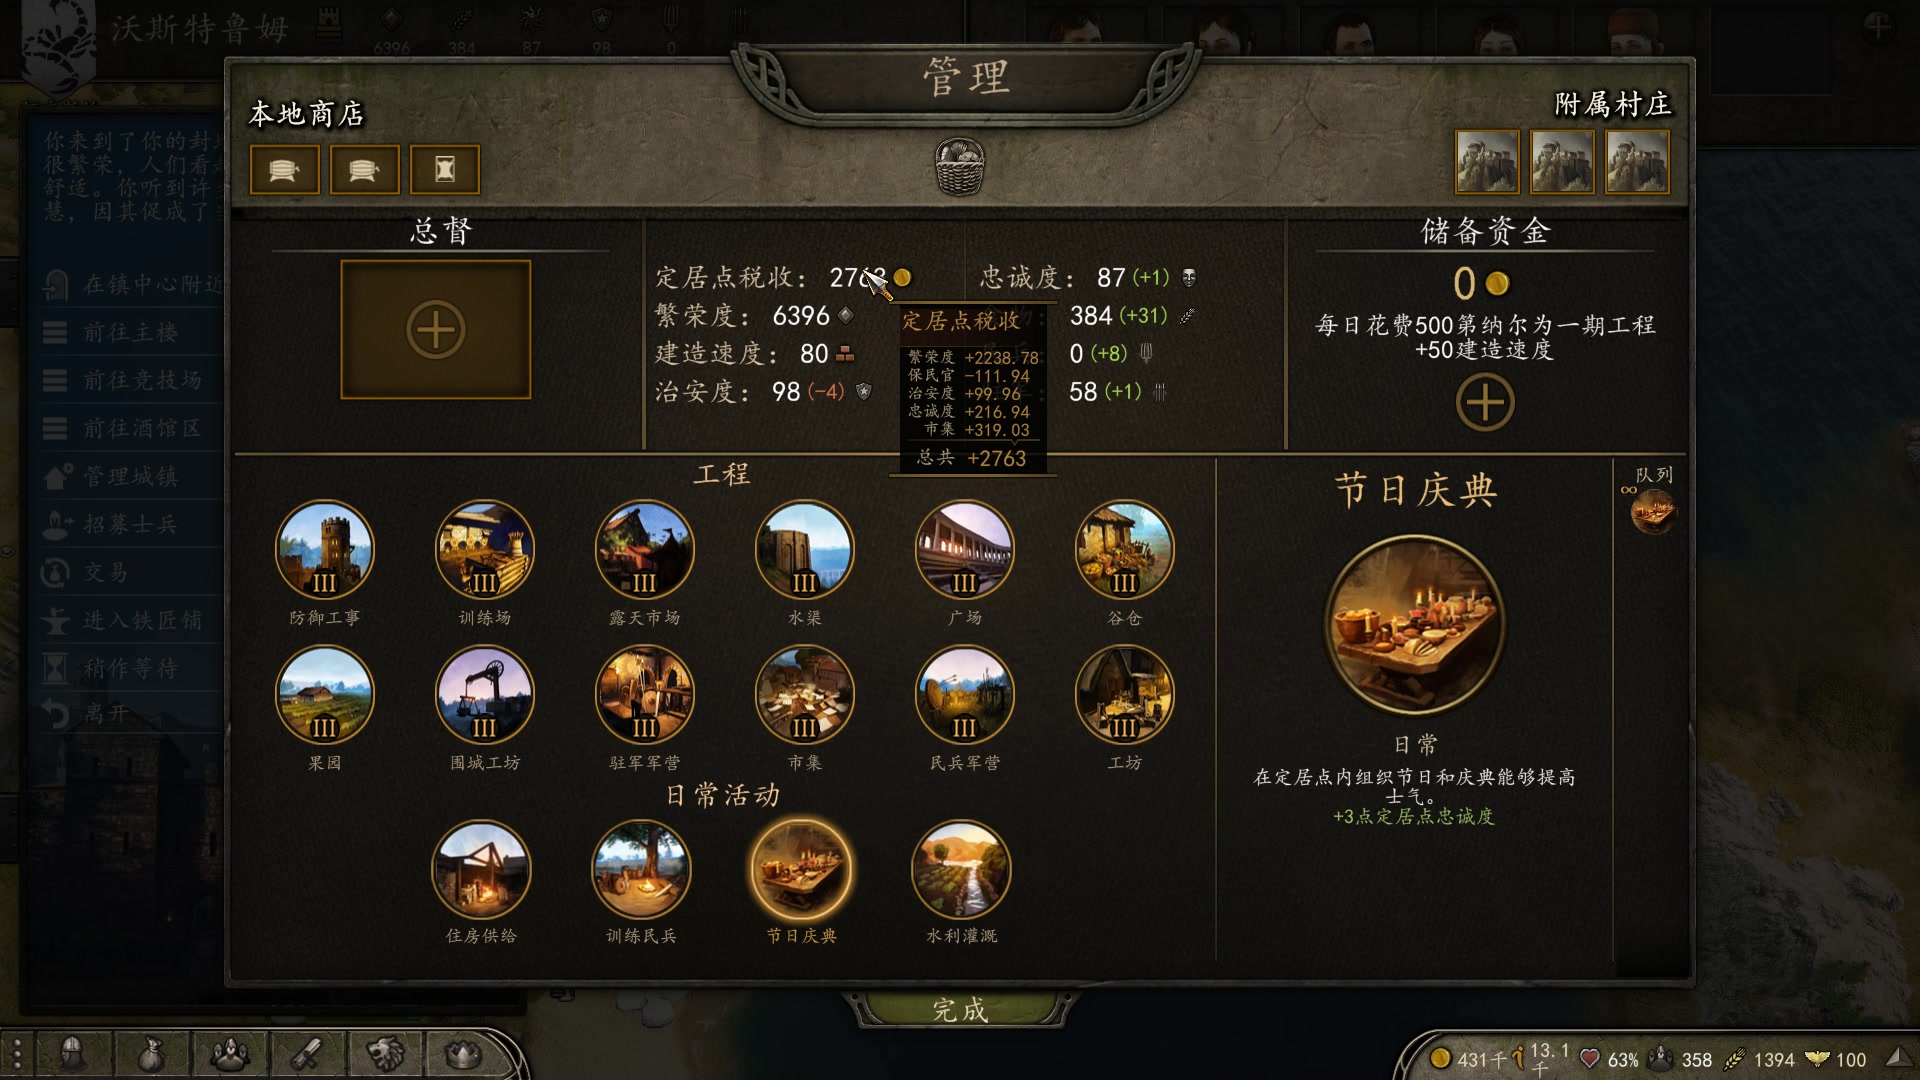The height and width of the screenshot is (1080, 1920).
Task: Select 交易 in the town menu
Action: click(107, 572)
